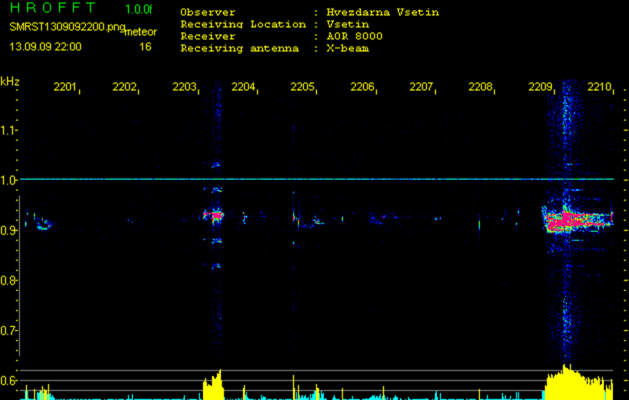Click the meteor count value 16
629x400 pixels.
tap(145, 46)
